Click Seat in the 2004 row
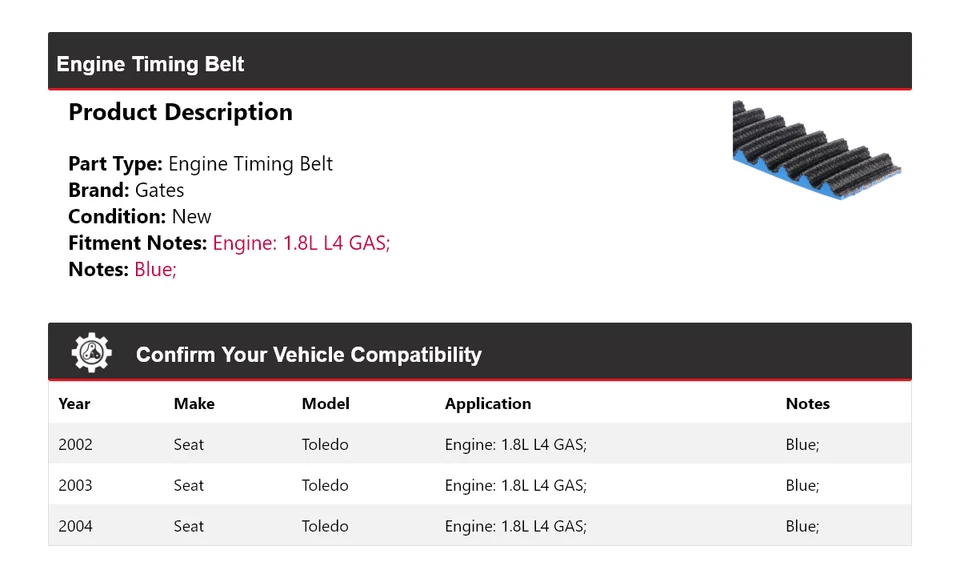This screenshot has width=960, height=578. (189, 526)
